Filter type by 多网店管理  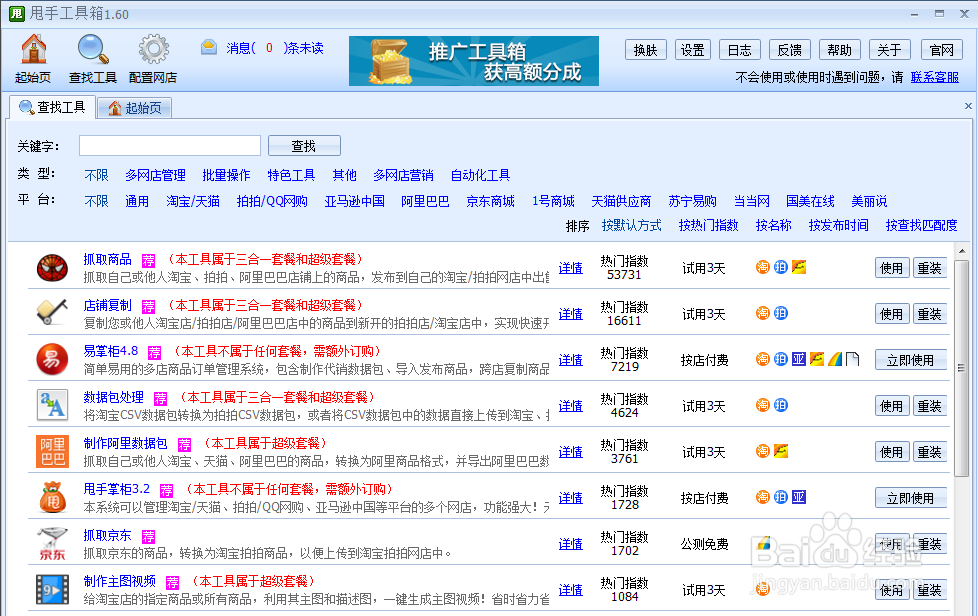(155, 175)
